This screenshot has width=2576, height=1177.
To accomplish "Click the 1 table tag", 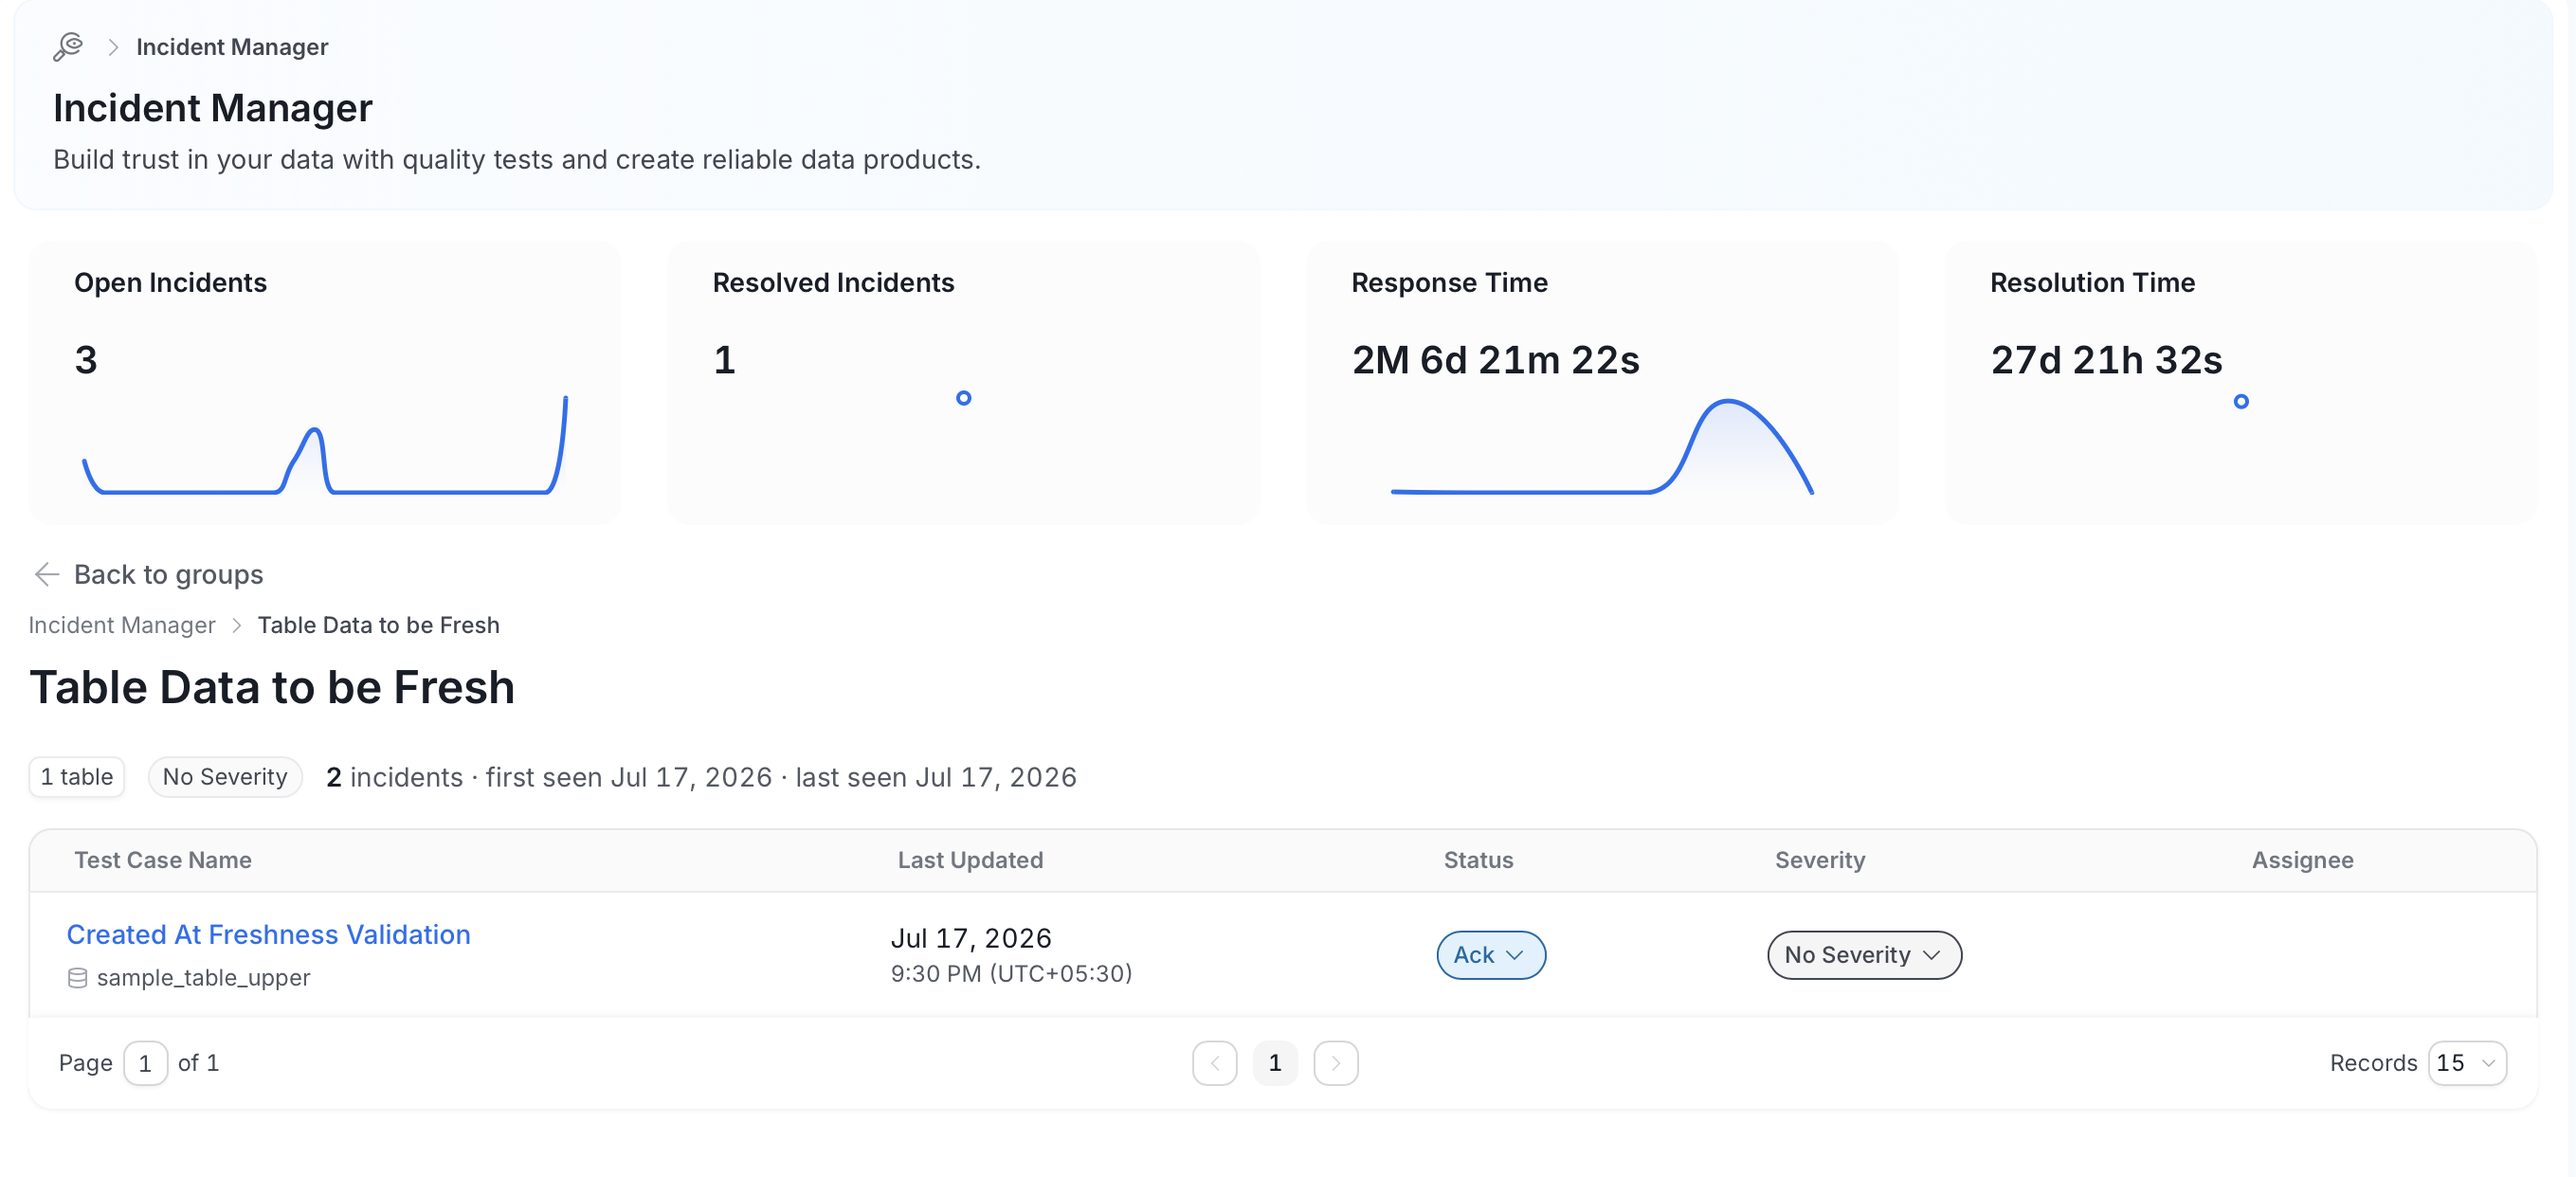I will point(76,776).
